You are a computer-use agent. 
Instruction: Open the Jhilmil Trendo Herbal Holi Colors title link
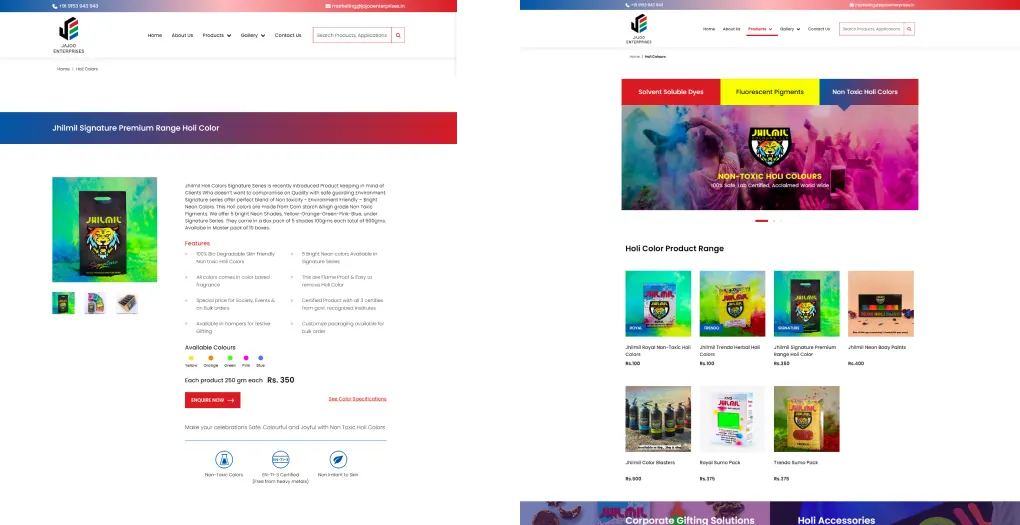(x=730, y=351)
